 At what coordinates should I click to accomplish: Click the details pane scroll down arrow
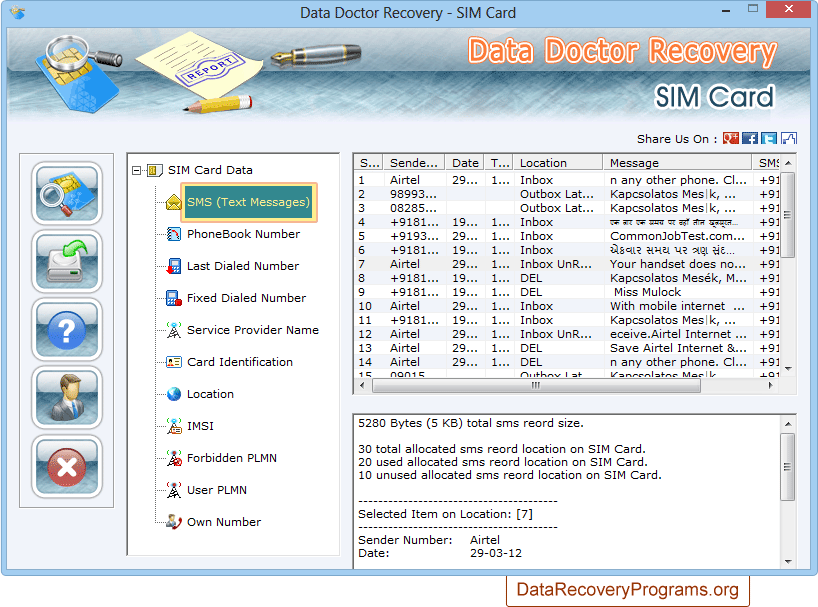tap(788, 562)
